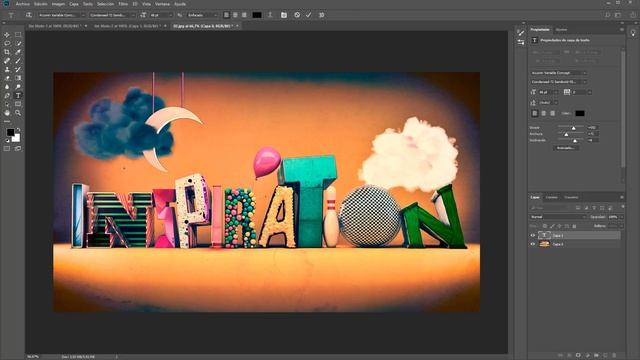Select the Brush tool
Viewport: 640px width, 360px height.
pos(18,61)
